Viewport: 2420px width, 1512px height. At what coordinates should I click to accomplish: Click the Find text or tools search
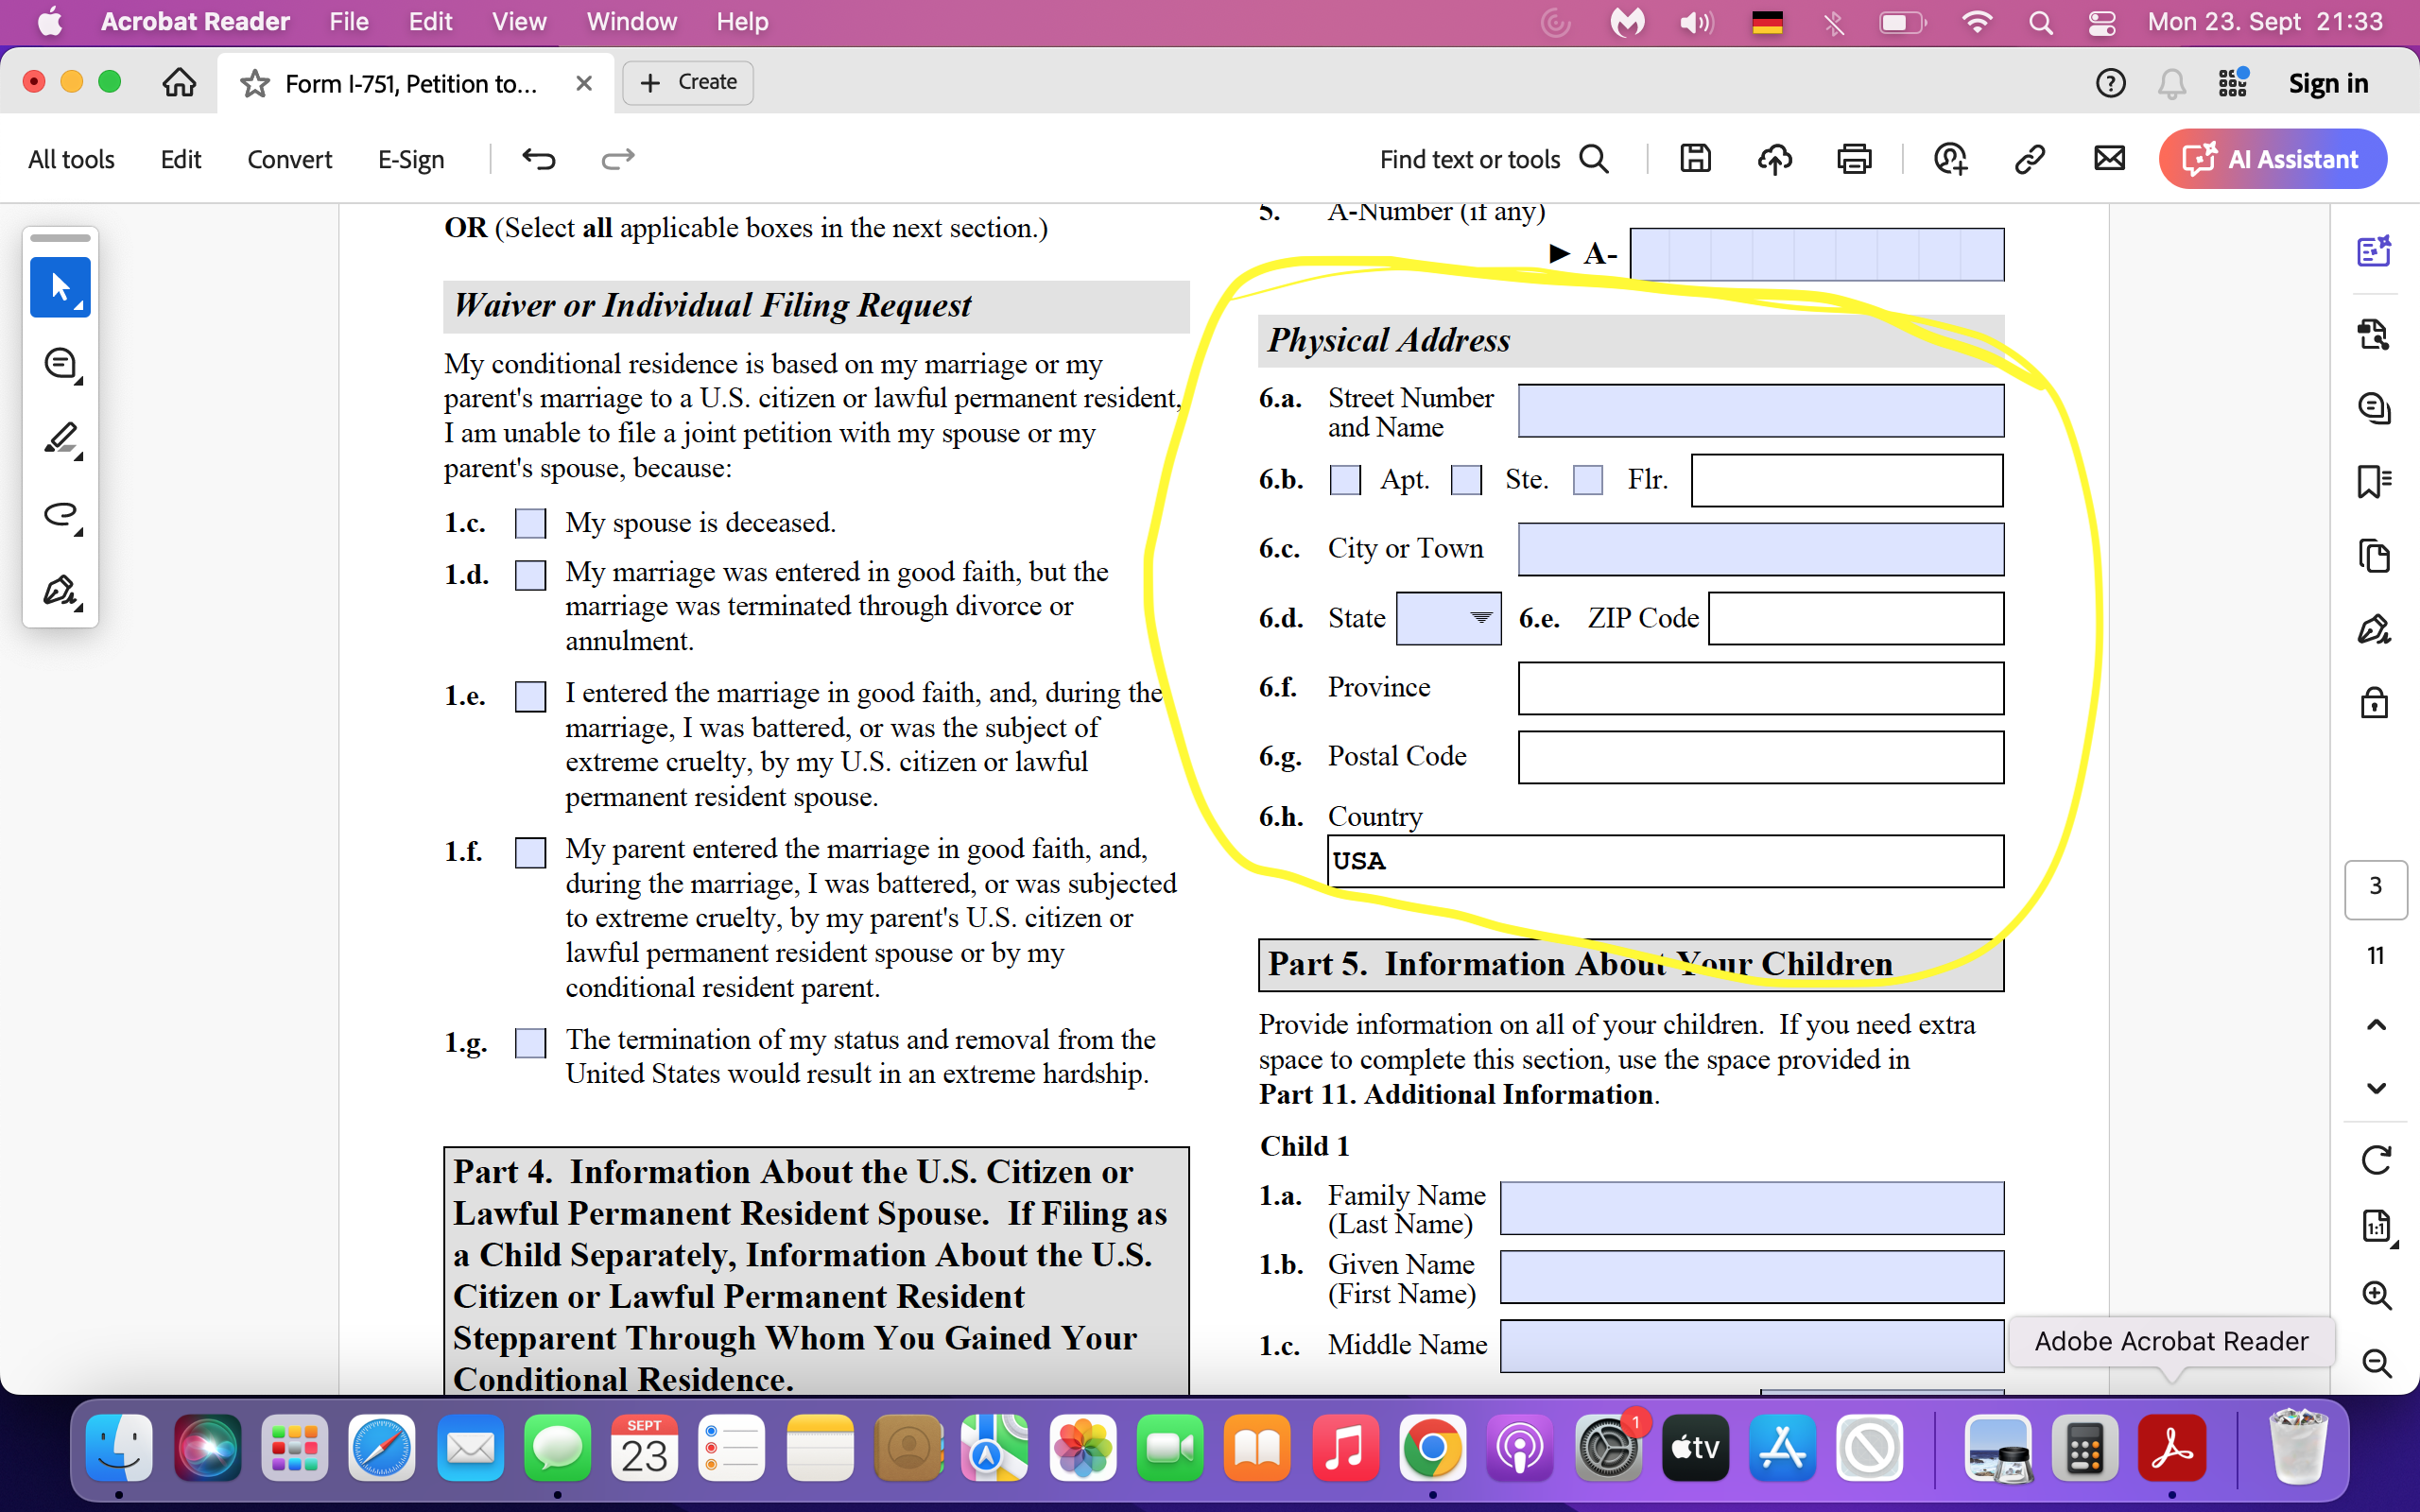click(1494, 159)
